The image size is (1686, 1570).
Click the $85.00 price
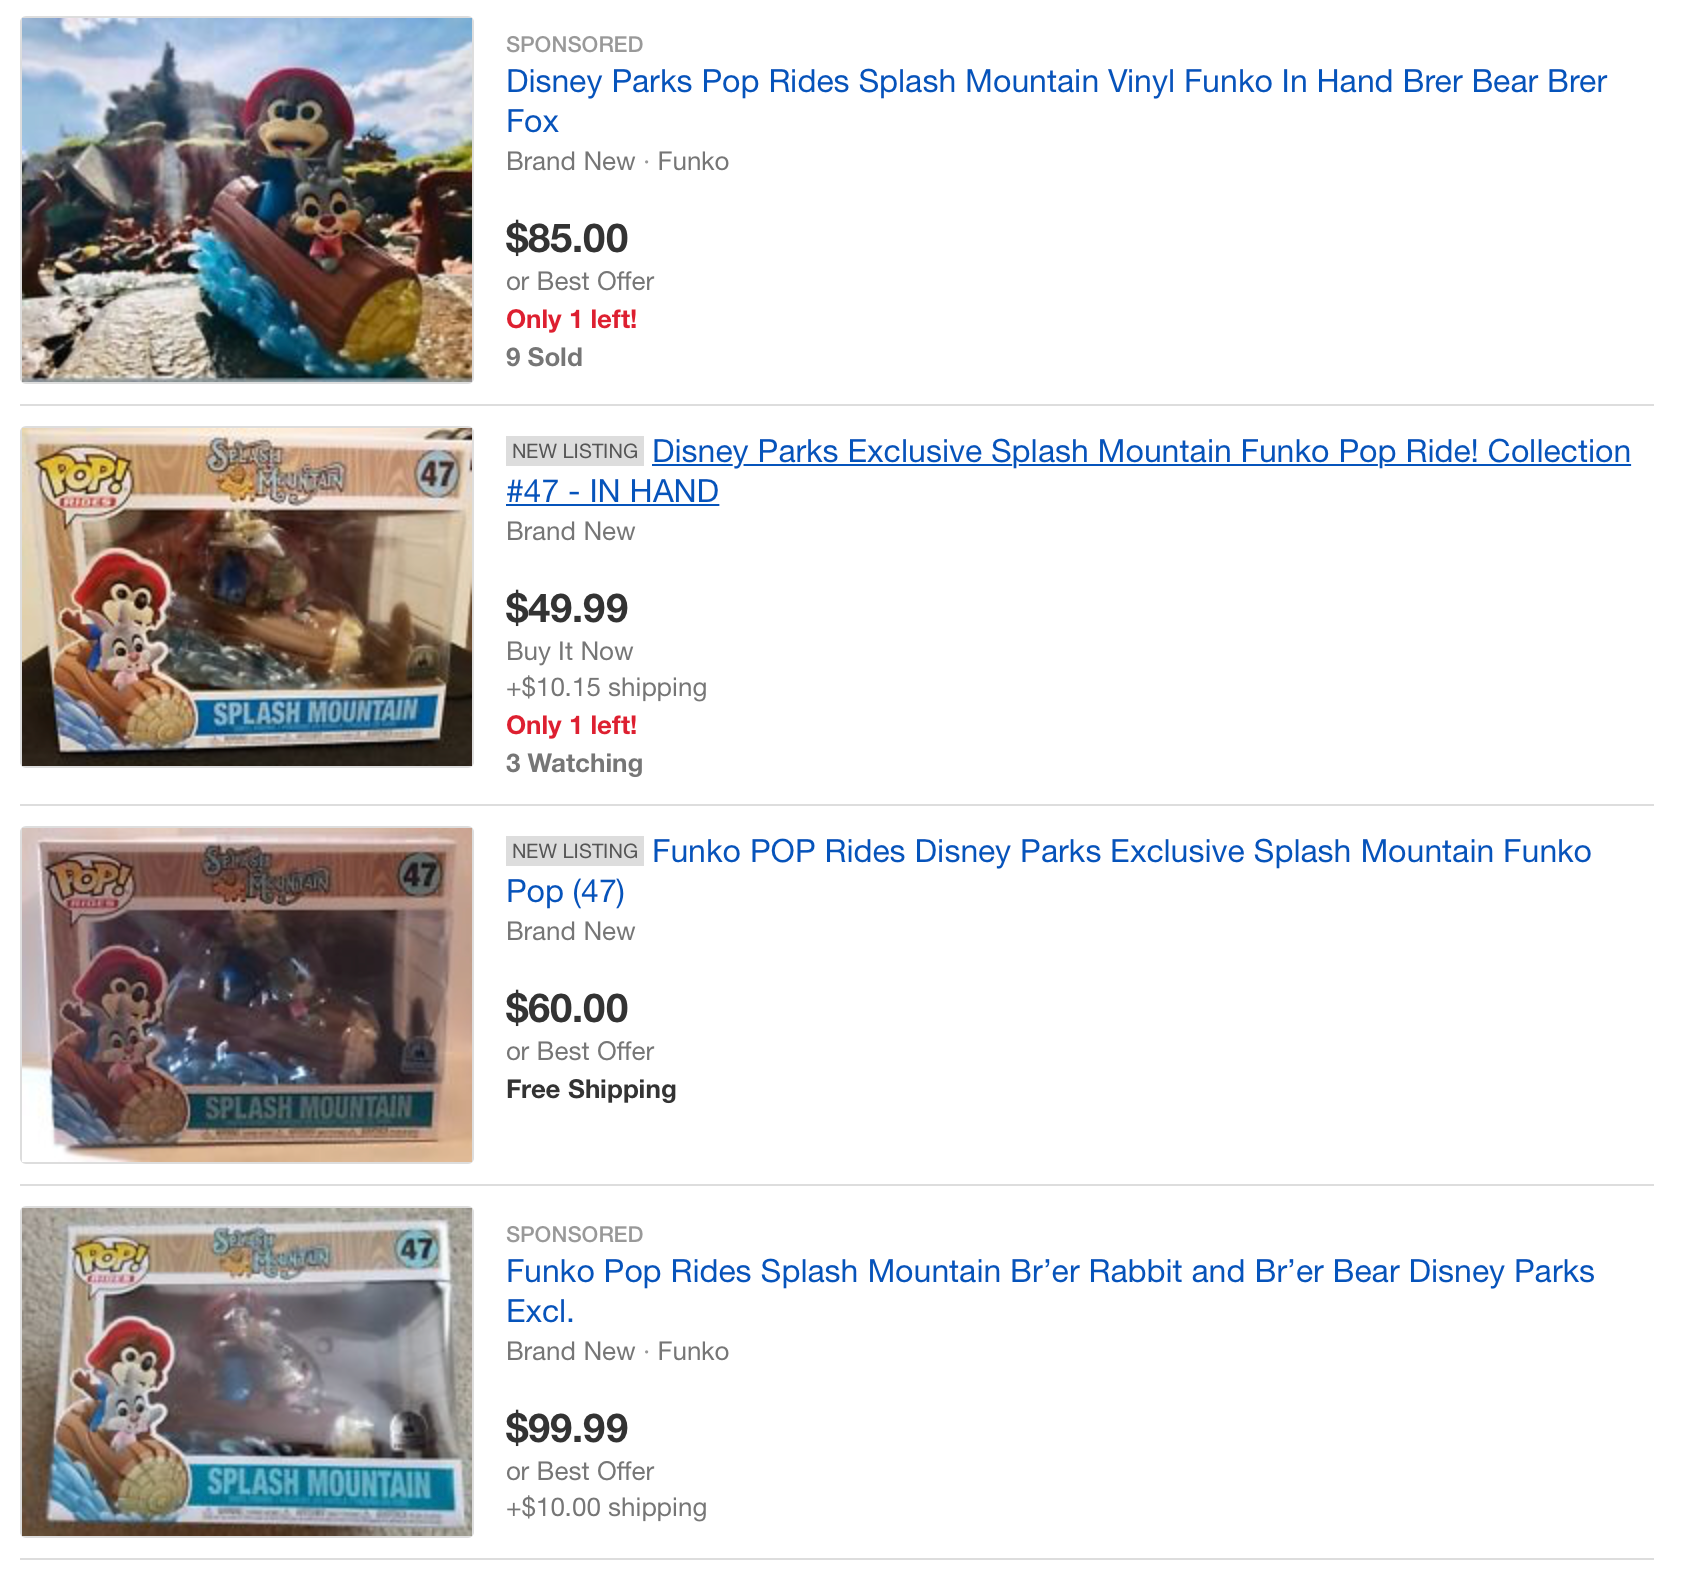point(566,239)
